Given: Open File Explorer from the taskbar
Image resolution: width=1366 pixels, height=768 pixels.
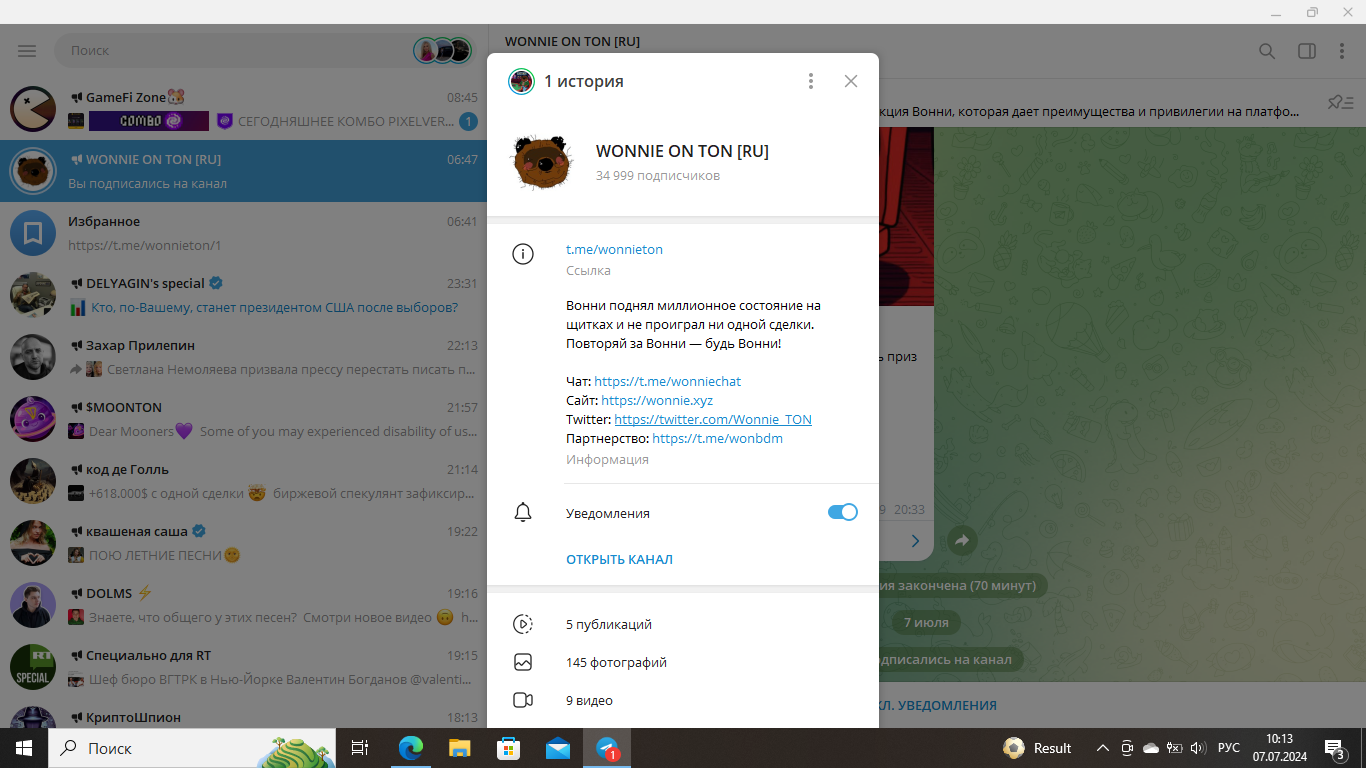Looking at the screenshot, I should (459, 748).
